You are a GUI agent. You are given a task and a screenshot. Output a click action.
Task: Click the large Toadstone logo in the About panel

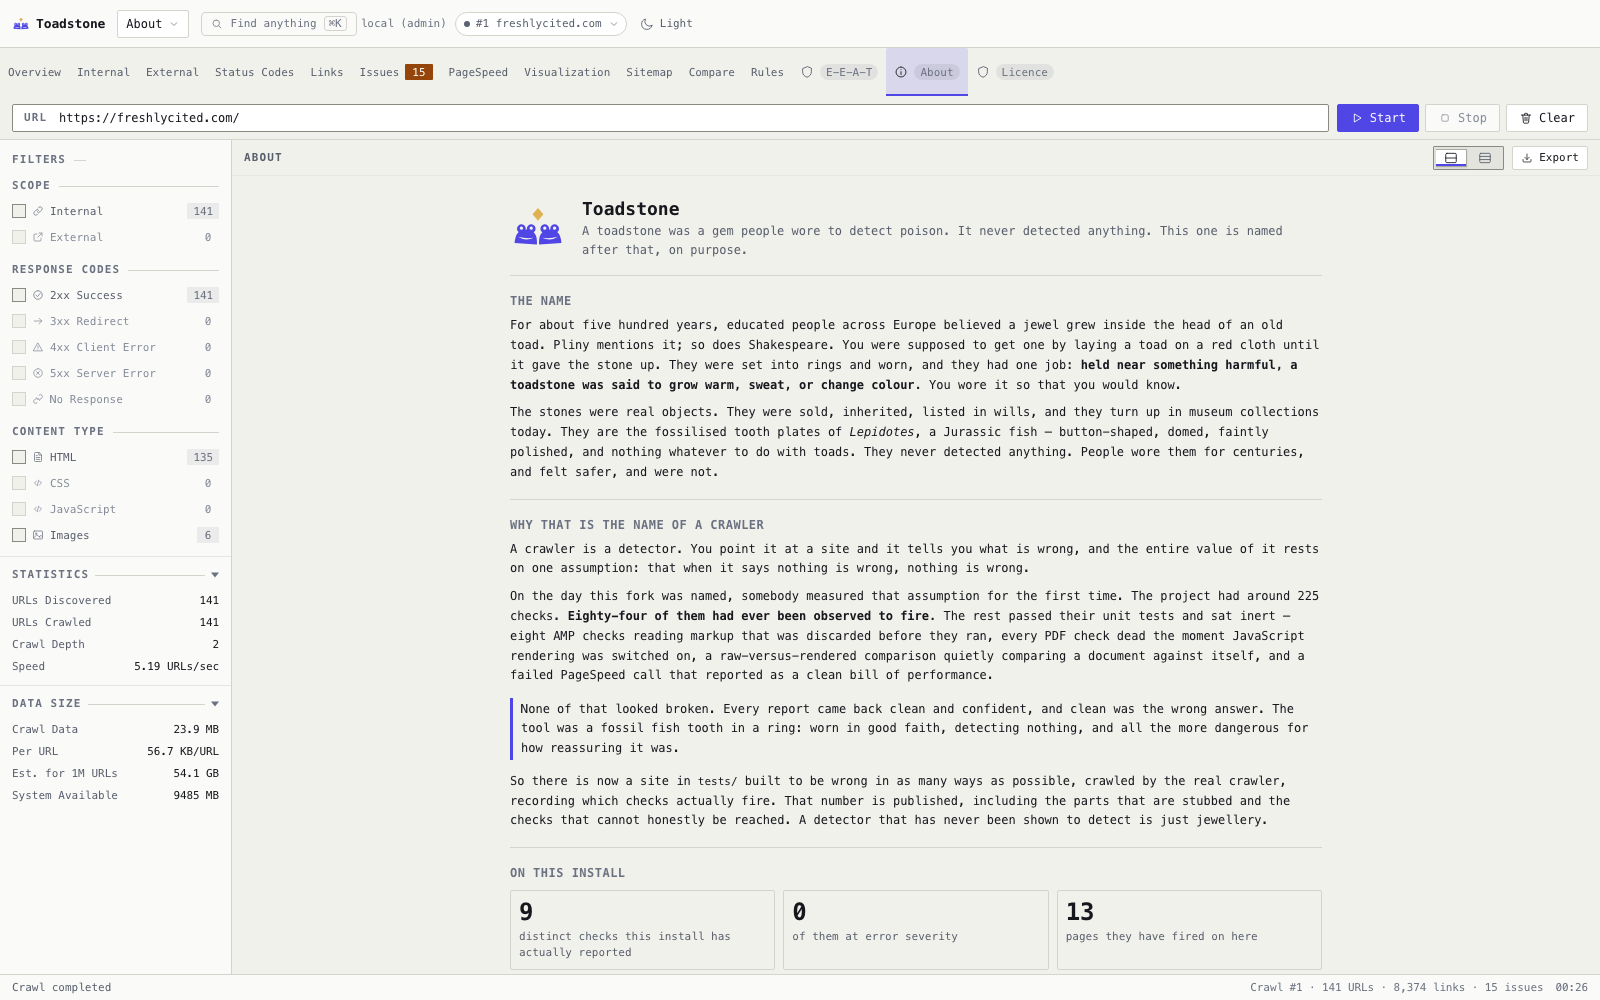click(538, 227)
